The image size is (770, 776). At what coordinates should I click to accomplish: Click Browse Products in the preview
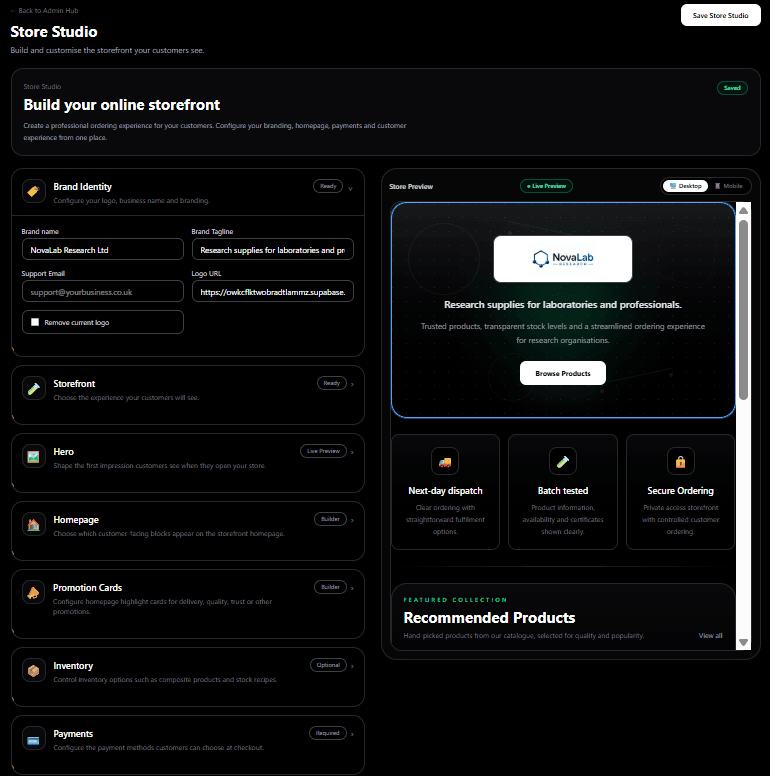[563, 373]
